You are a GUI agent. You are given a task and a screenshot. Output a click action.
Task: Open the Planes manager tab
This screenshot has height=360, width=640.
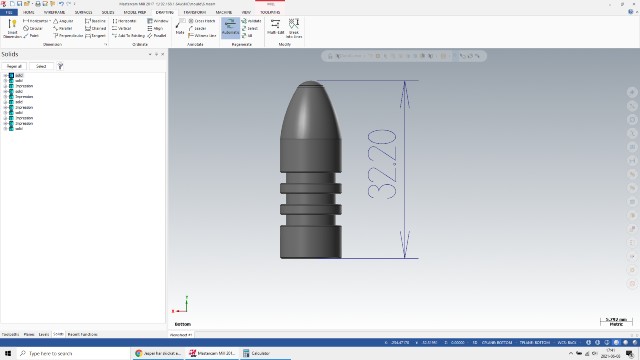[29, 334]
